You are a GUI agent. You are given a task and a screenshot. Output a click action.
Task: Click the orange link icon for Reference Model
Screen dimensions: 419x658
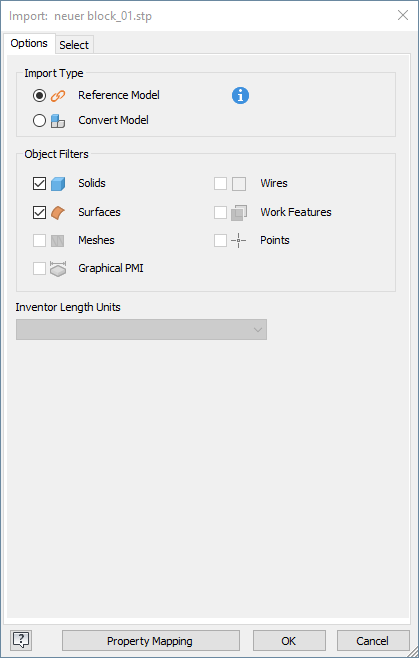pyautogui.click(x=58, y=96)
